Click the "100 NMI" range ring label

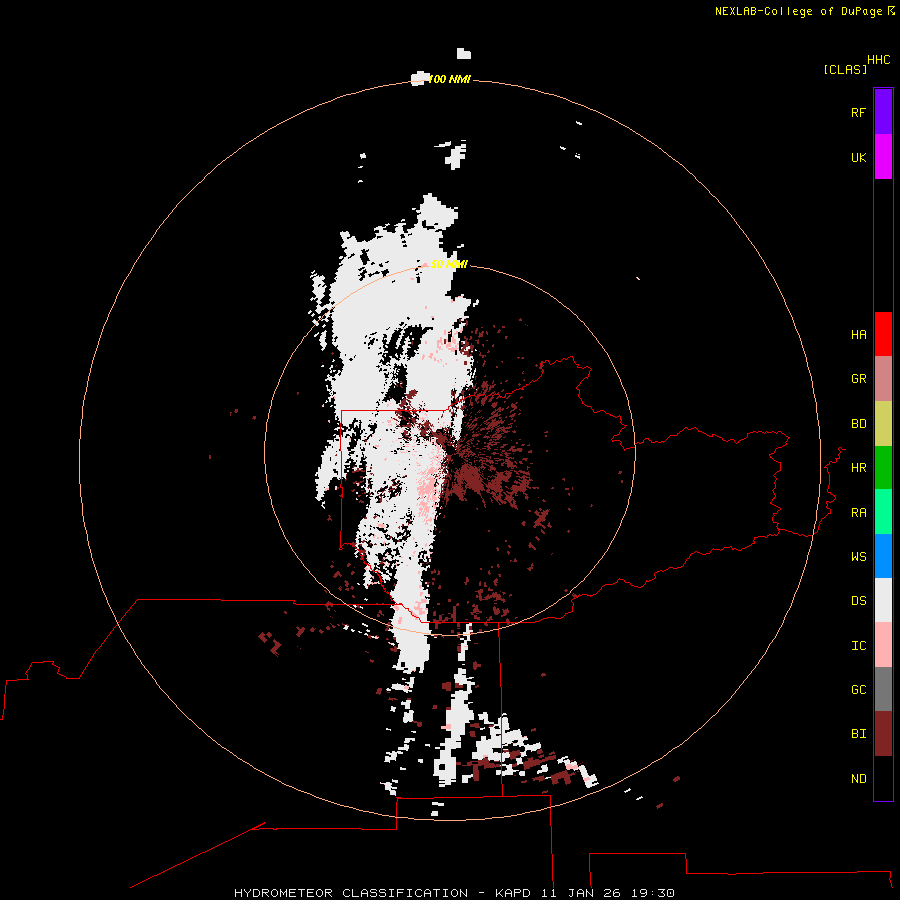[449, 79]
